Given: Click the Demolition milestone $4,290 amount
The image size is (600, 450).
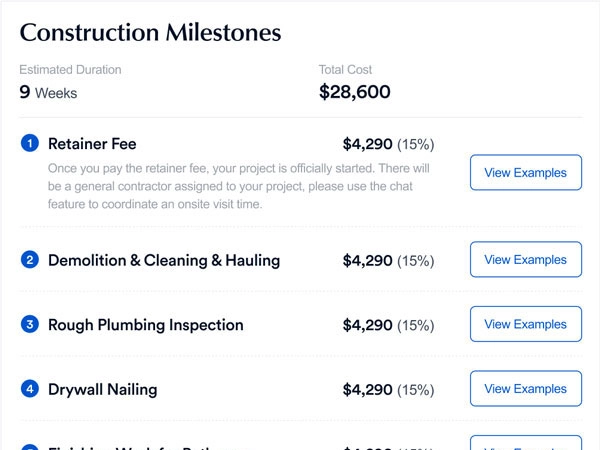Looking at the screenshot, I should (x=367, y=260).
